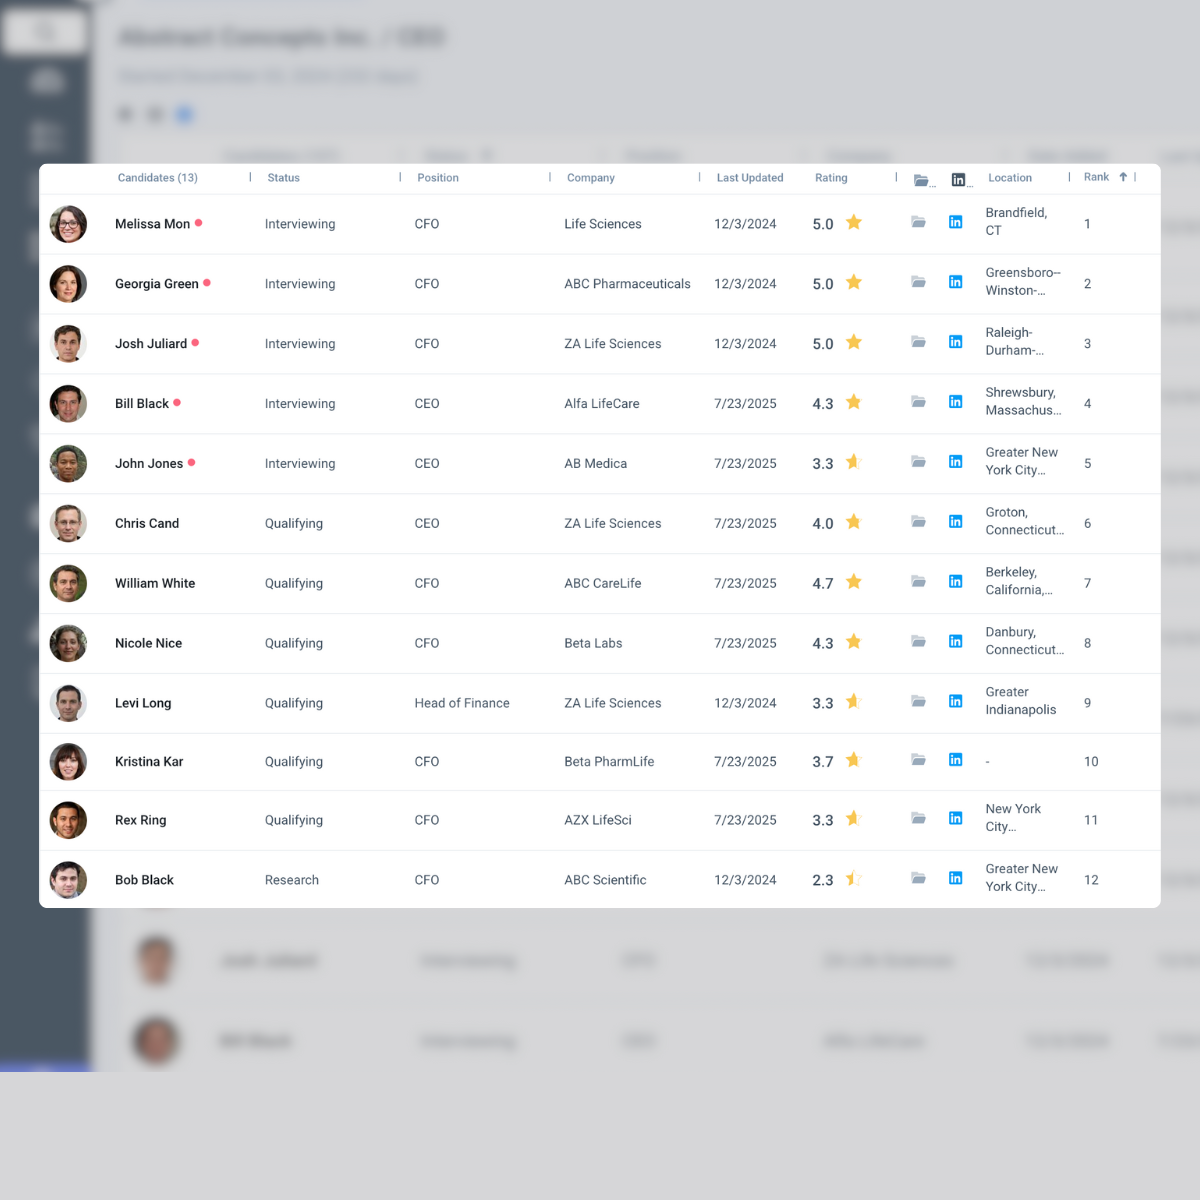Open folder icon for John Jones
This screenshot has width=1200, height=1200.
tap(918, 462)
